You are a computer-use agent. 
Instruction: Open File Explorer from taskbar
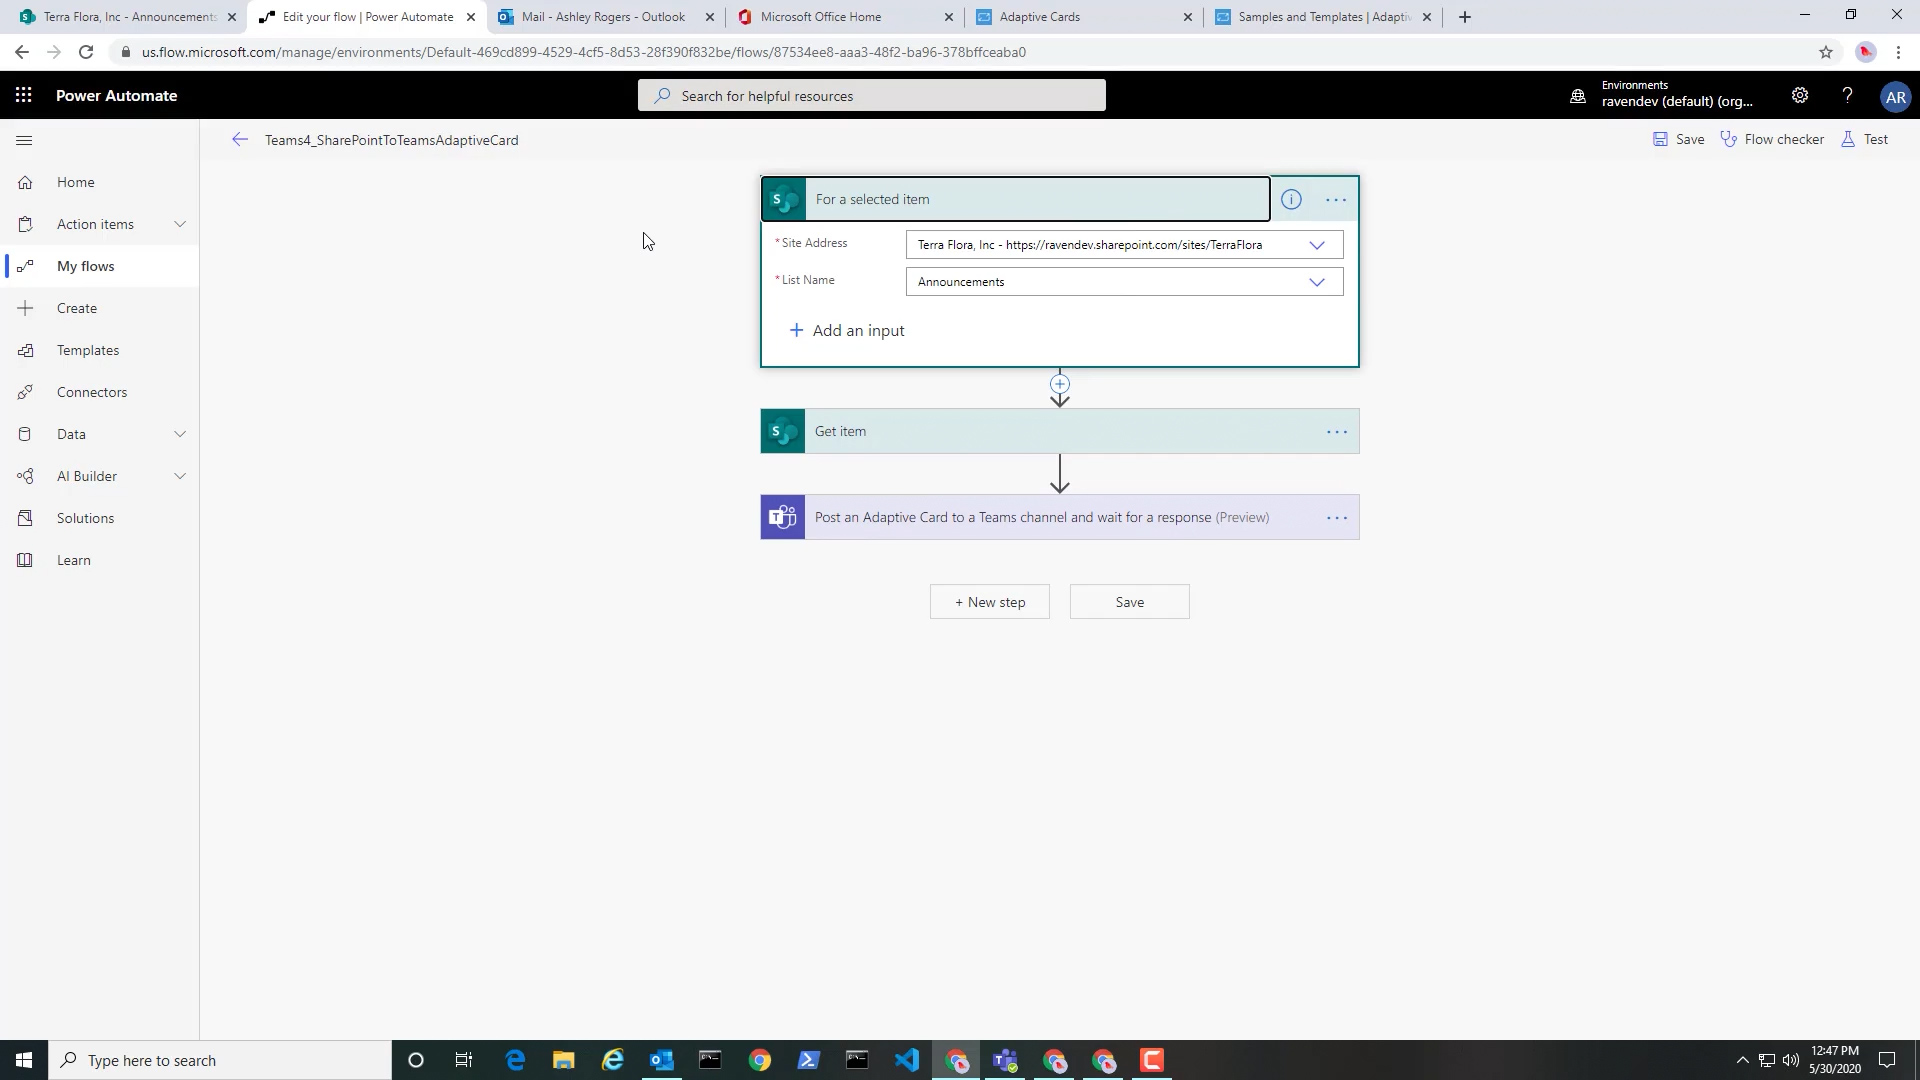point(564,1060)
